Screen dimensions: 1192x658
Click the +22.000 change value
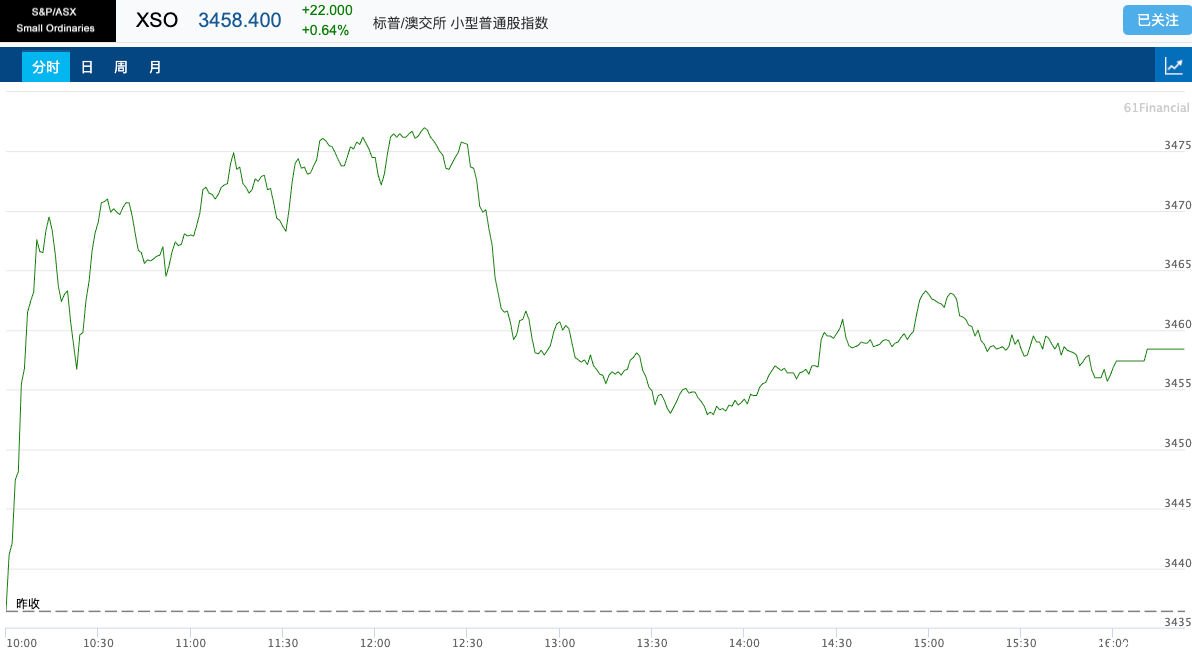tap(327, 11)
